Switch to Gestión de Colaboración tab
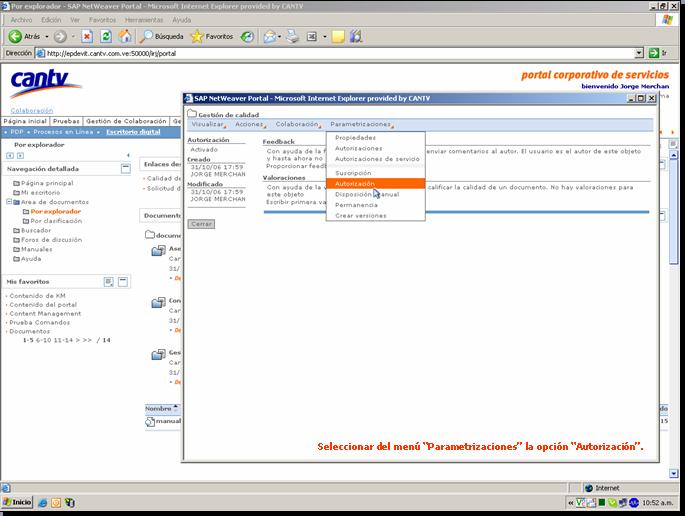 point(126,121)
